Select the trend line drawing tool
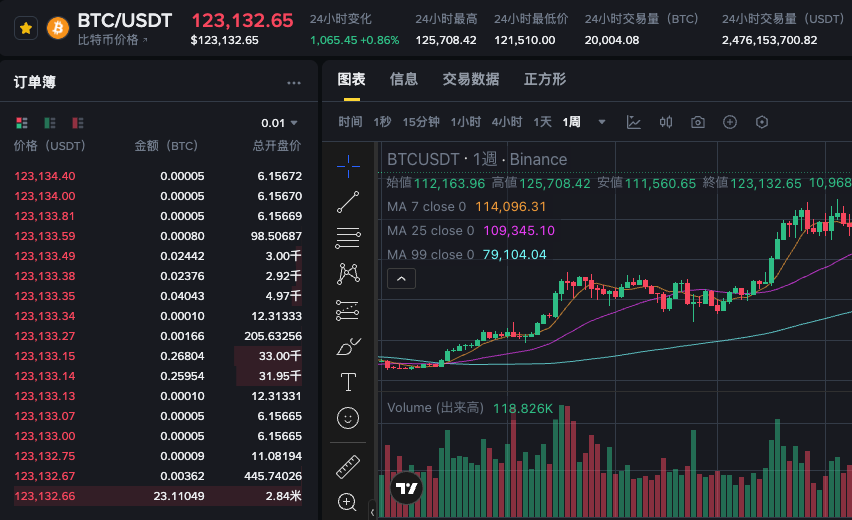This screenshot has width=852, height=520. click(x=348, y=201)
